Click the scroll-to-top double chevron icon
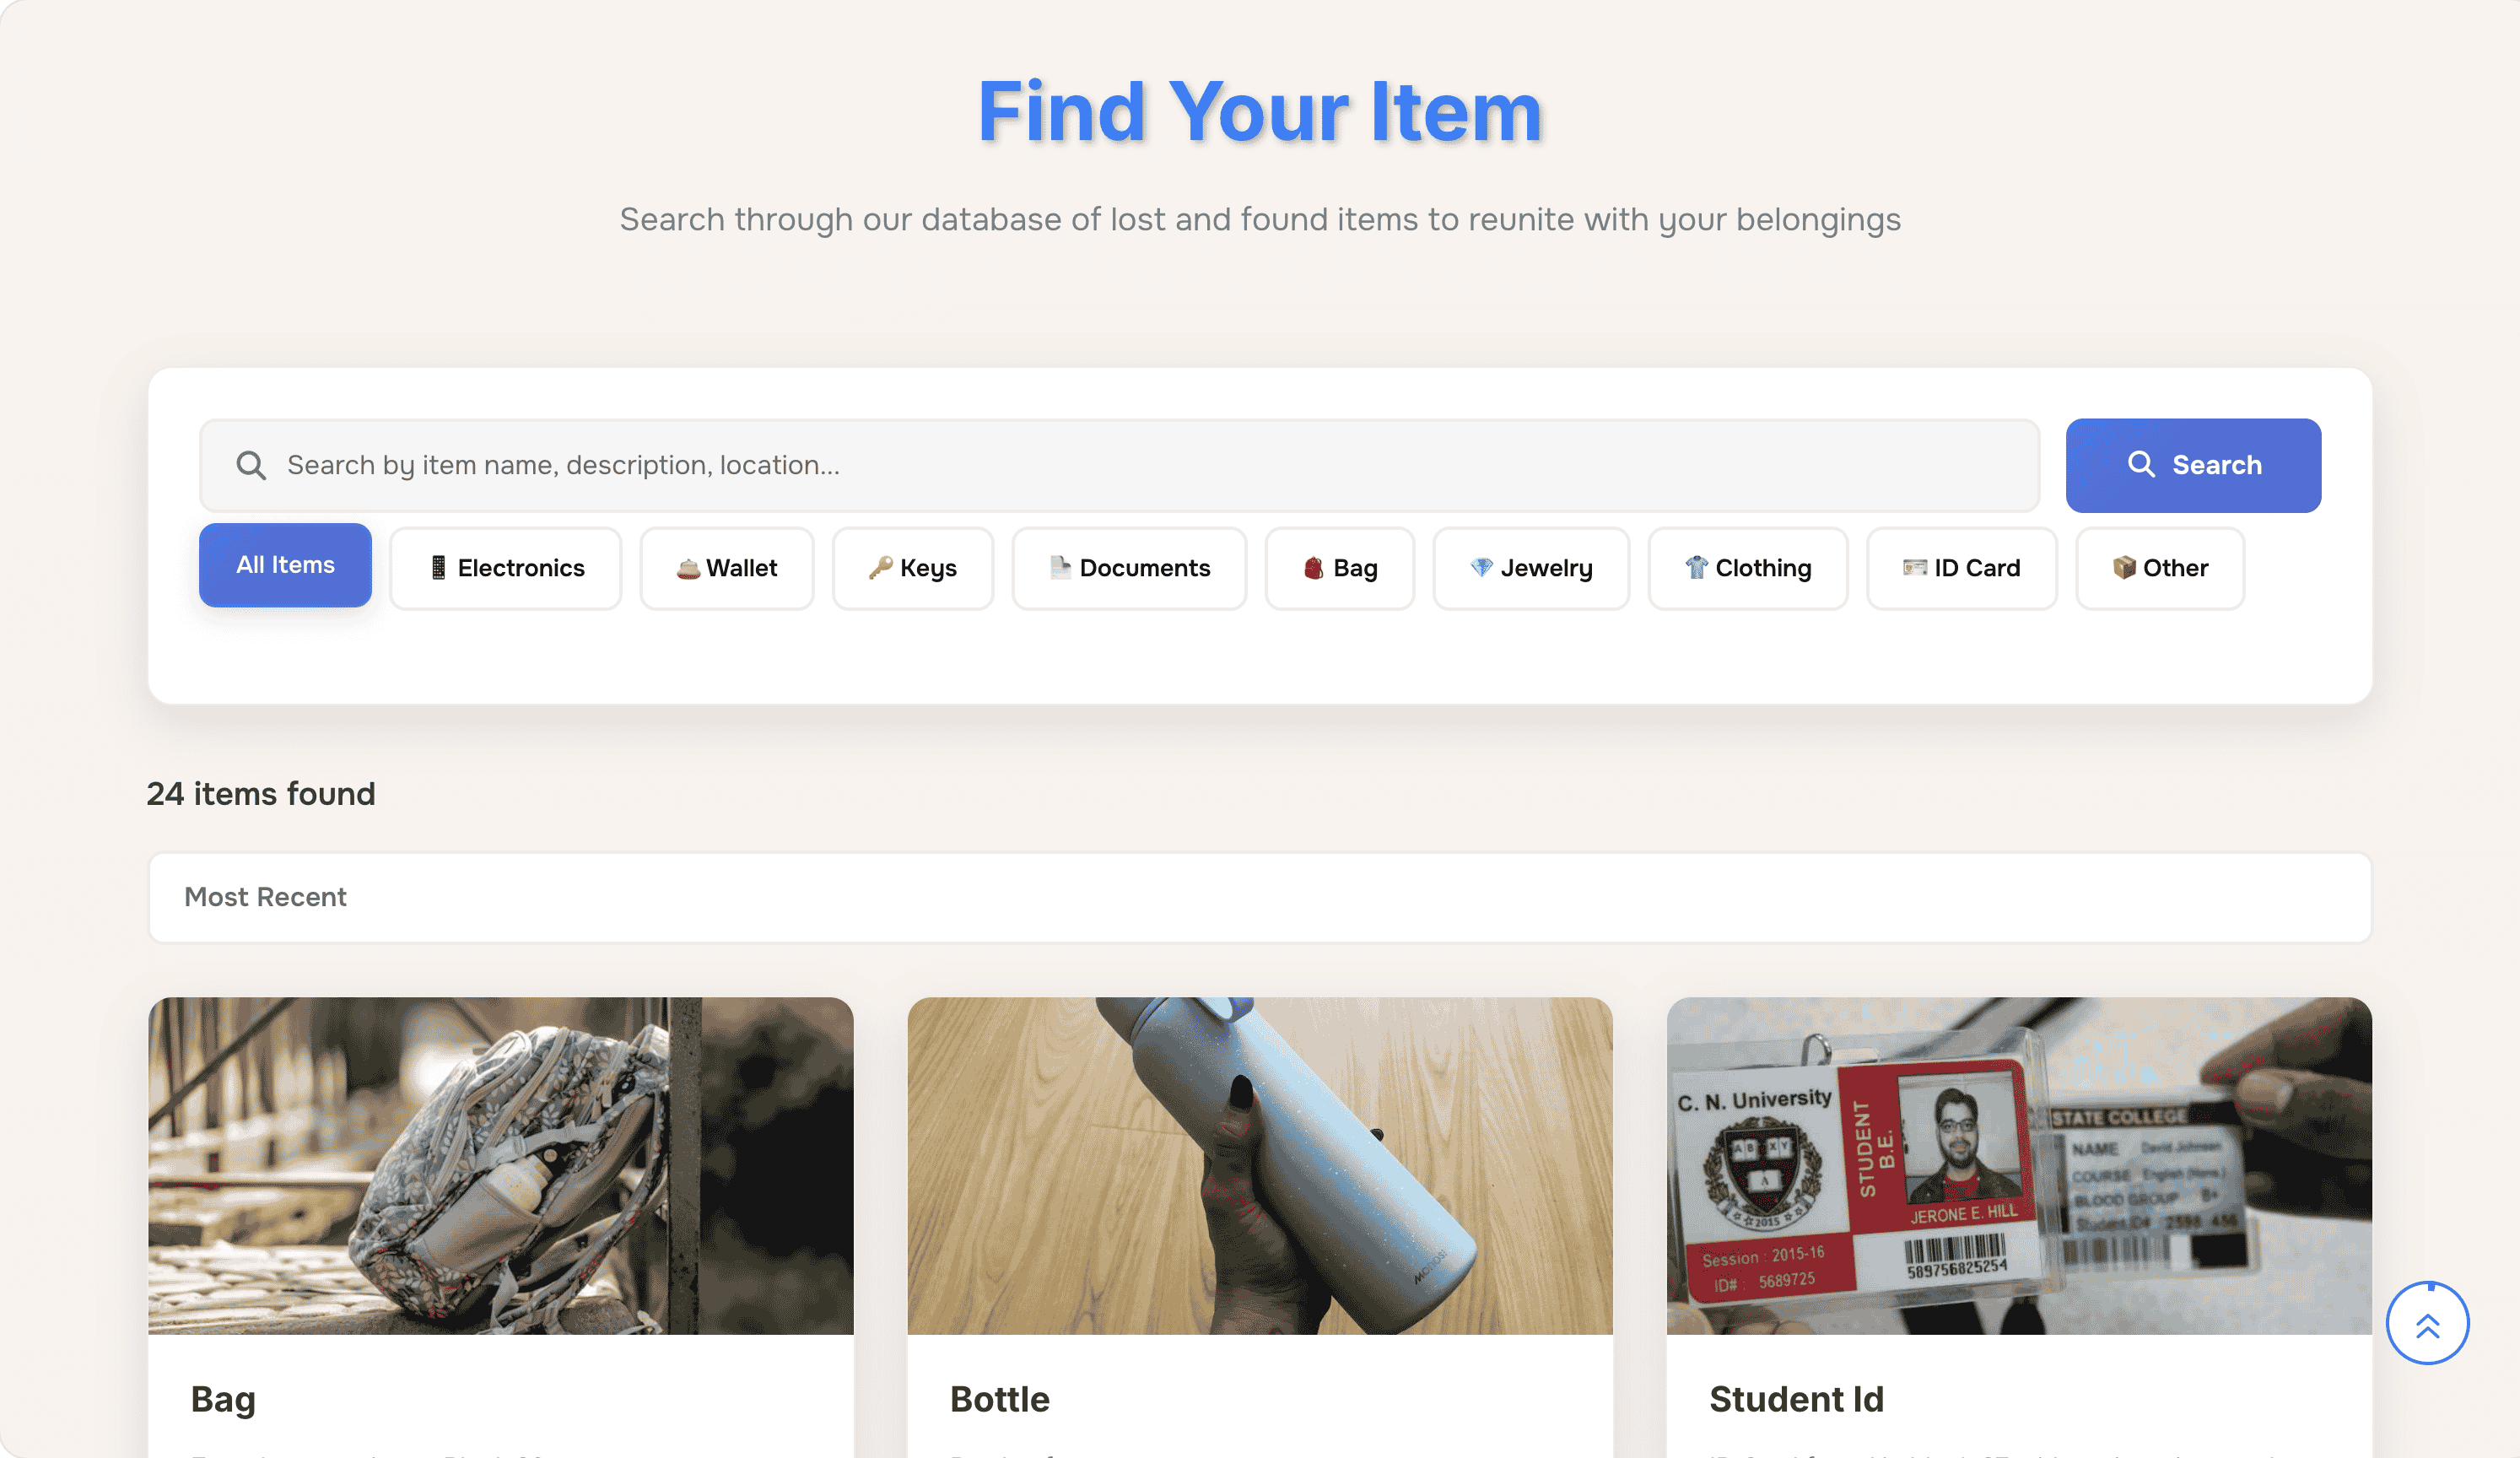 tap(2427, 1324)
